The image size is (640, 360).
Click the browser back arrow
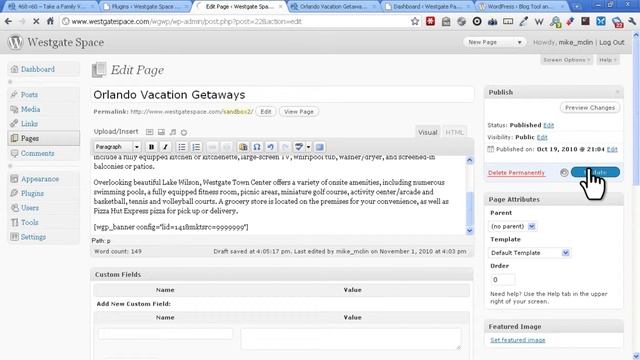(8, 21)
